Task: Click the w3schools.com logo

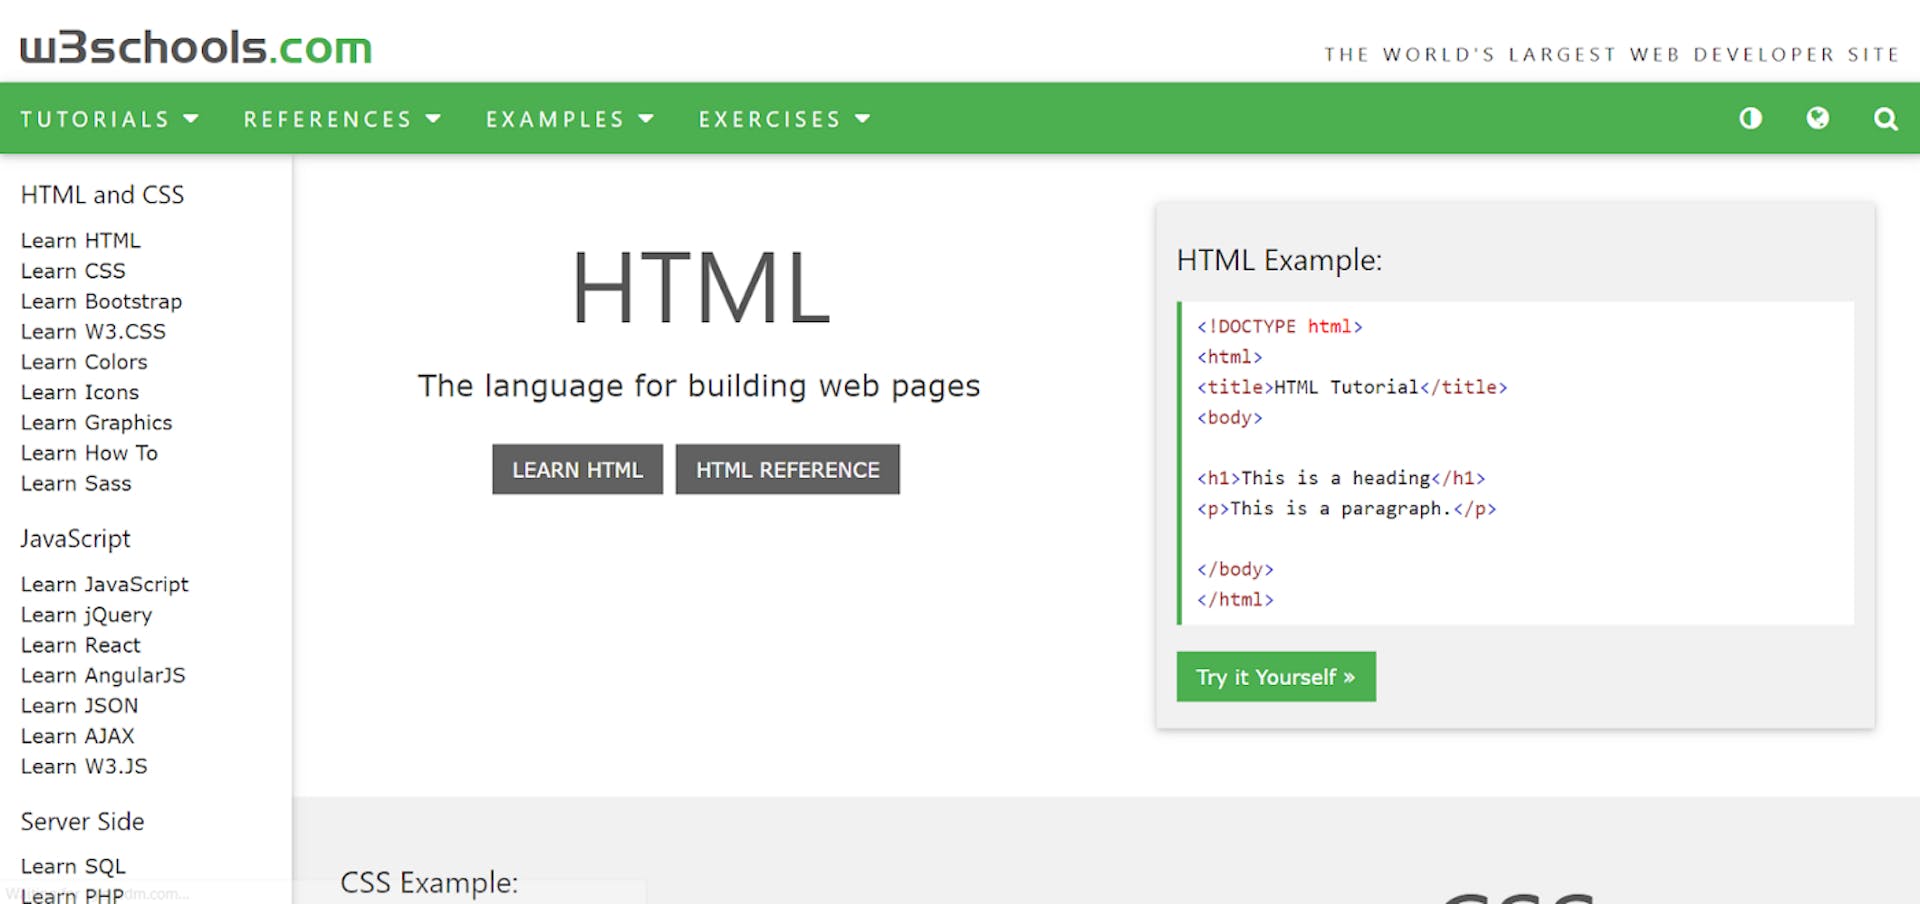Action: click(x=196, y=47)
